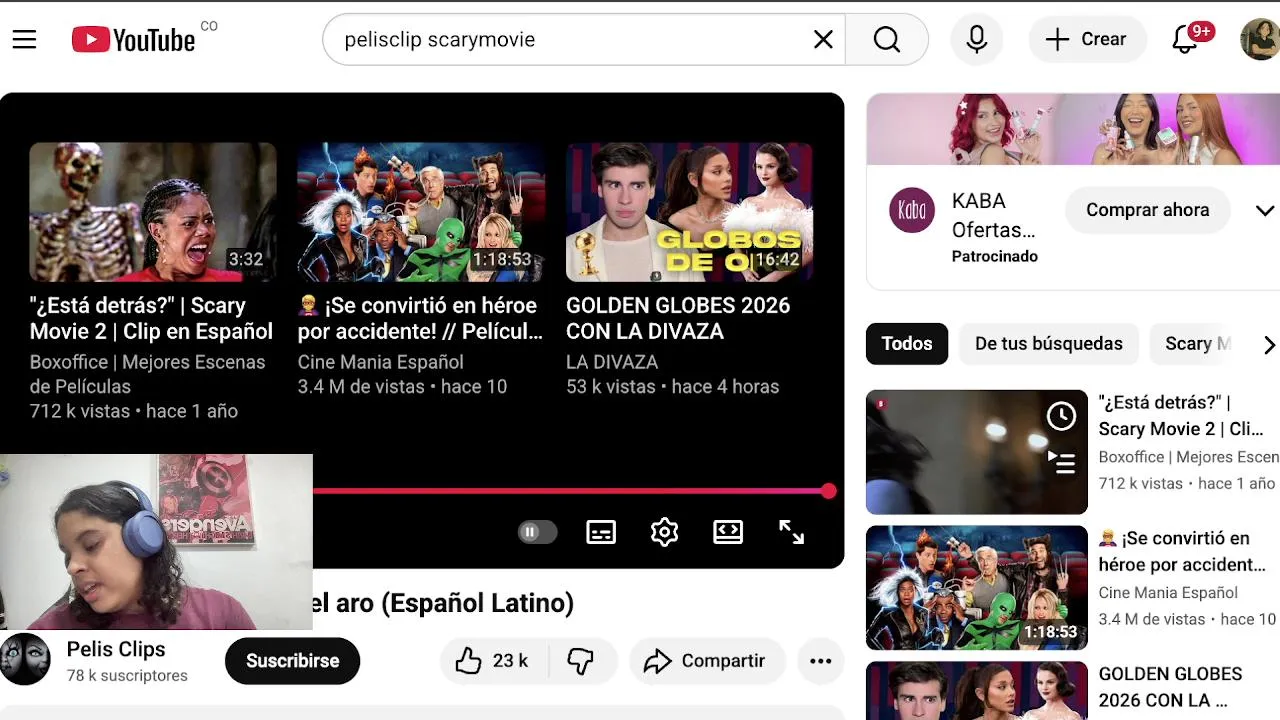Open sidebar 1:18:53 movie thumbnail

coord(976,588)
